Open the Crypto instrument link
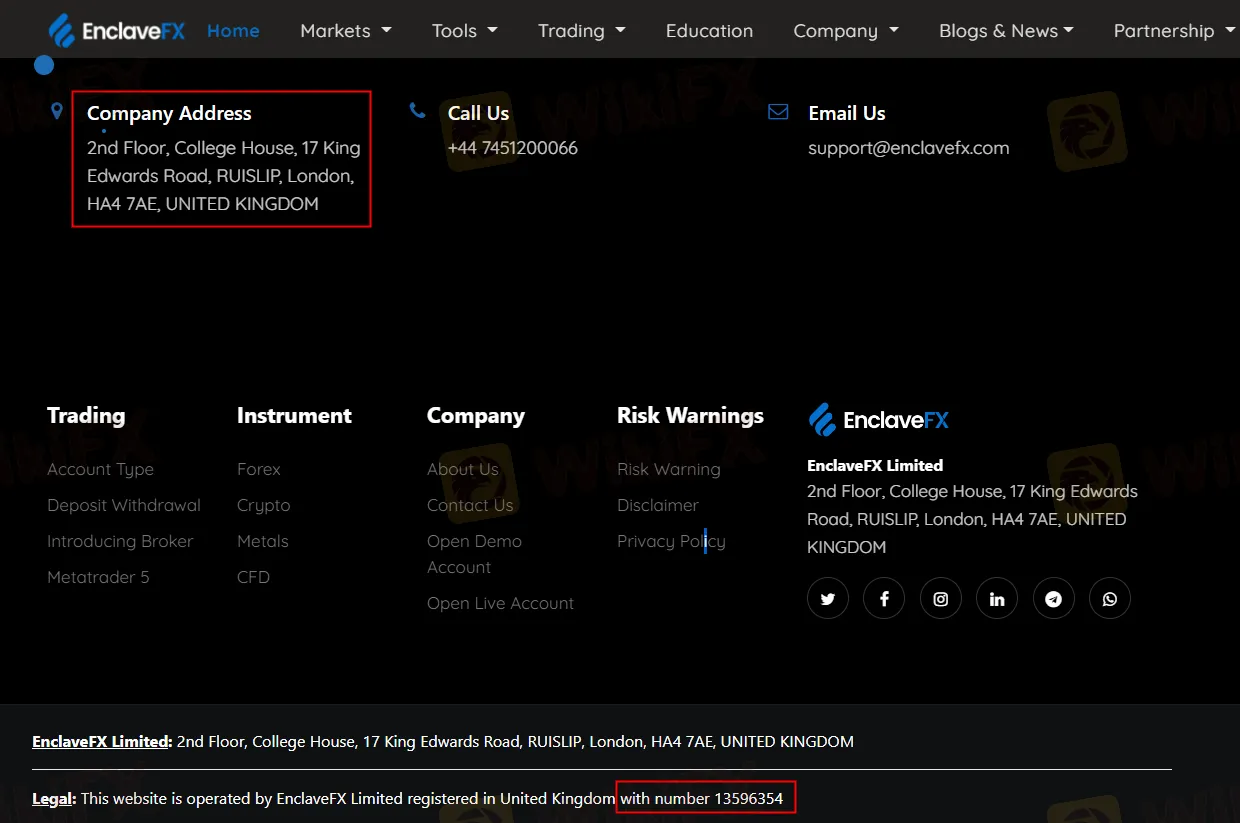 [264, 506]
